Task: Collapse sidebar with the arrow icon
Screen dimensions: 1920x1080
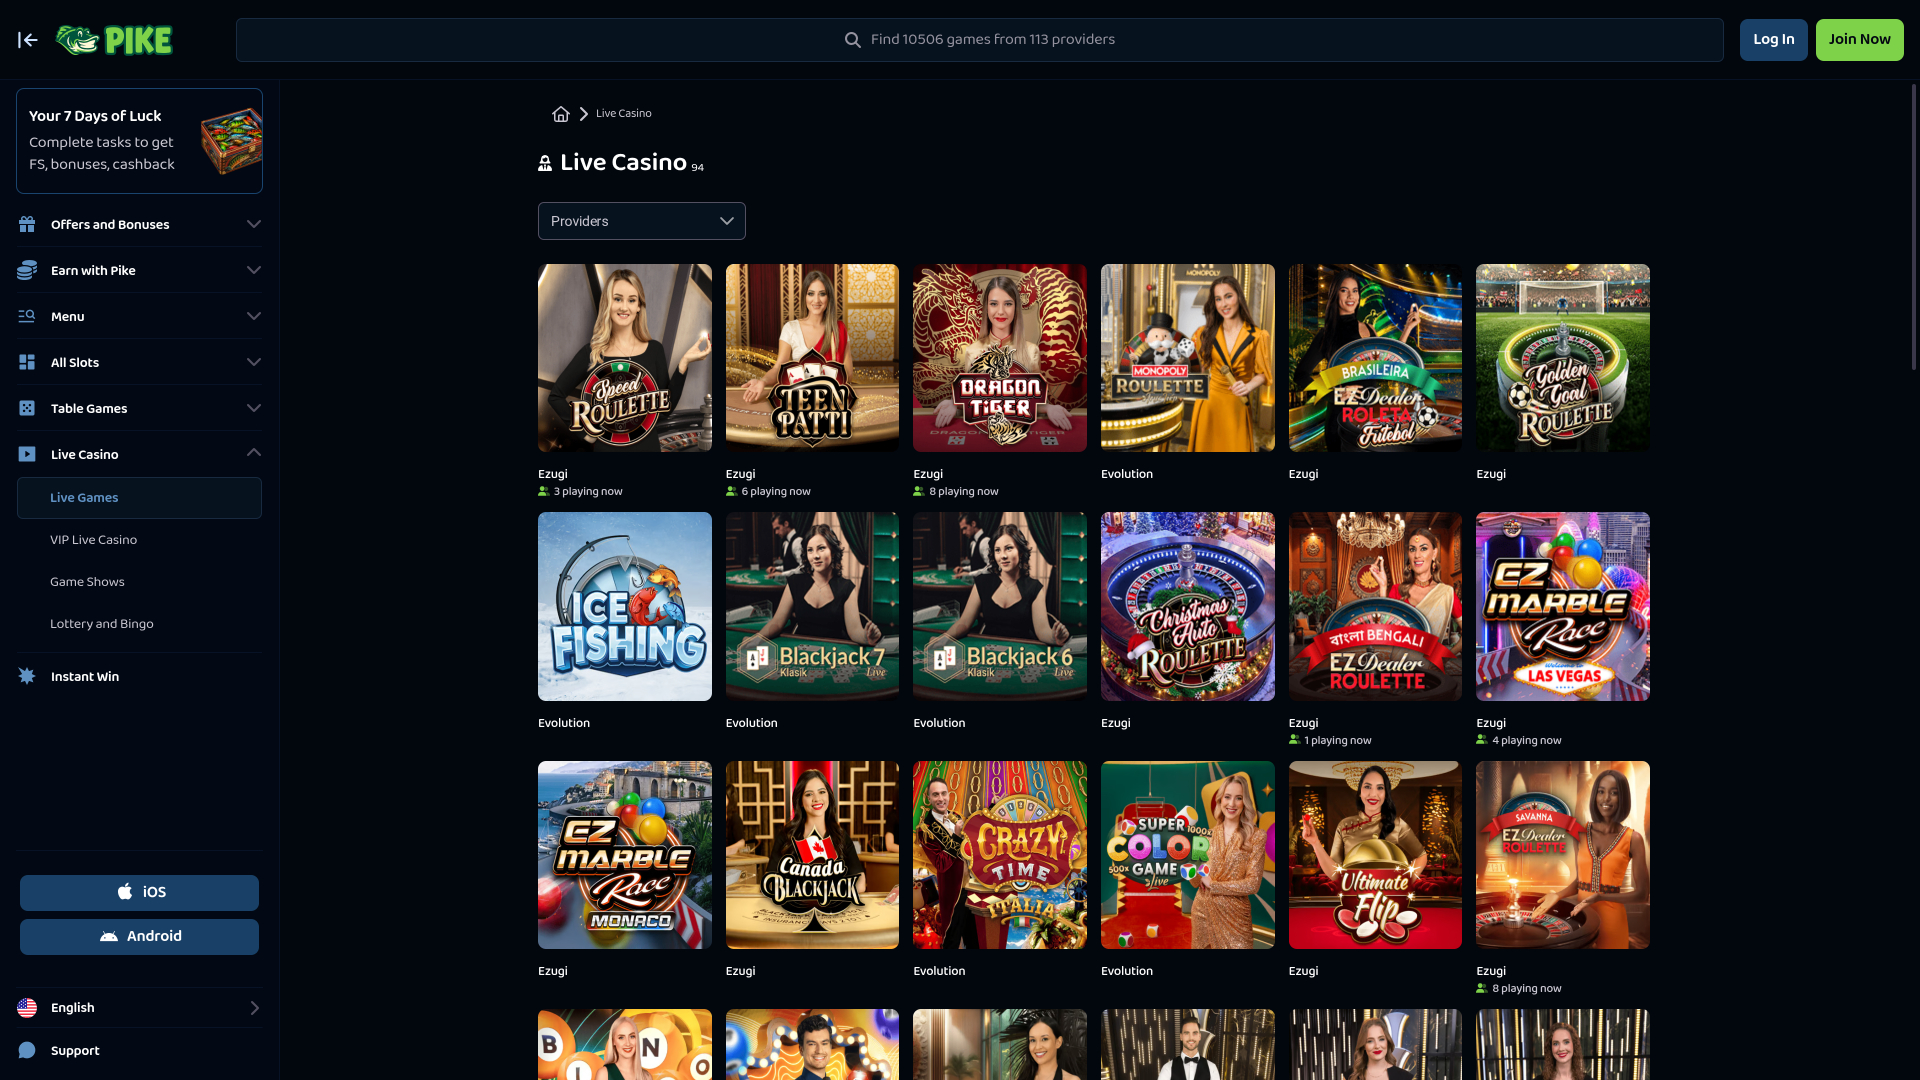Action: [28, 40]
